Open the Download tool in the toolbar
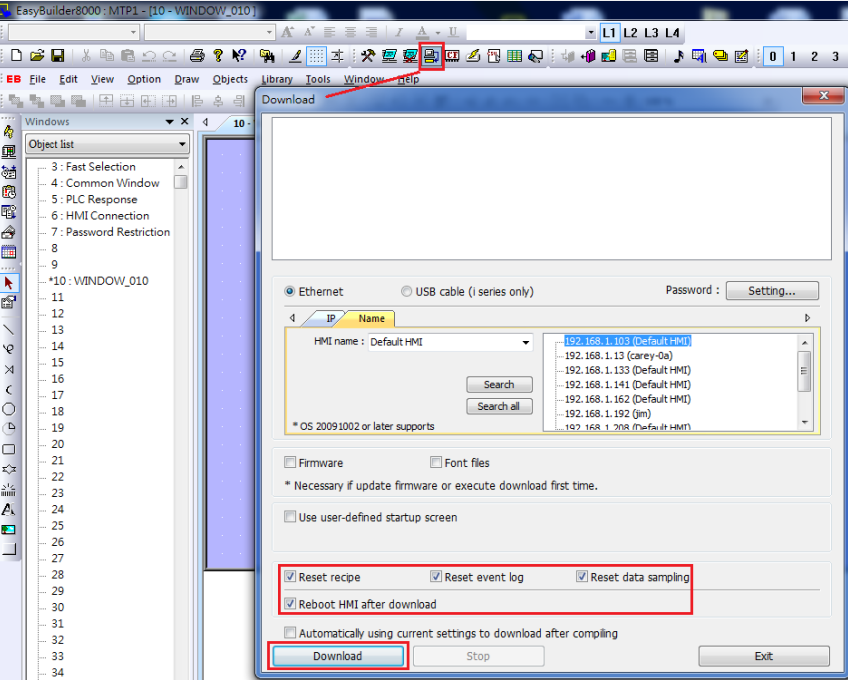 point(431,56)
